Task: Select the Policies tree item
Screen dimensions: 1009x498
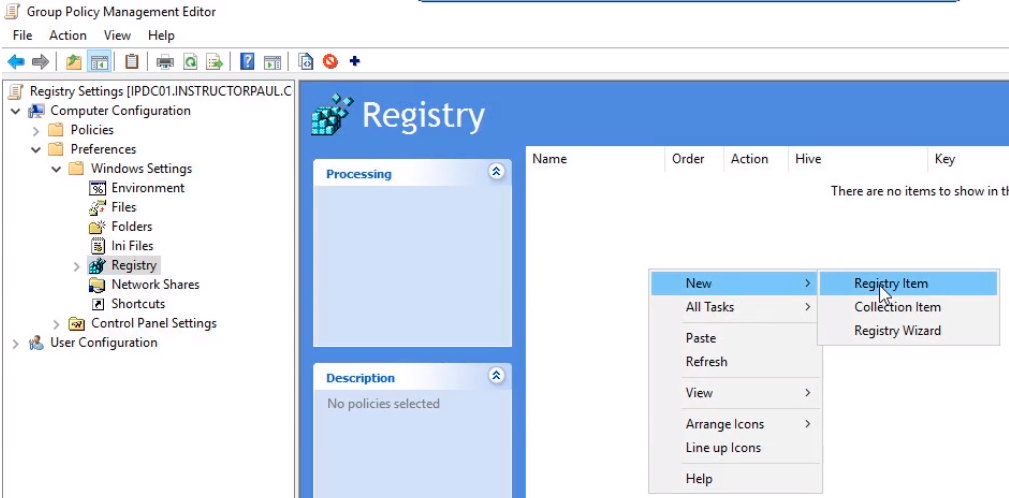Action: click(92, 130)
